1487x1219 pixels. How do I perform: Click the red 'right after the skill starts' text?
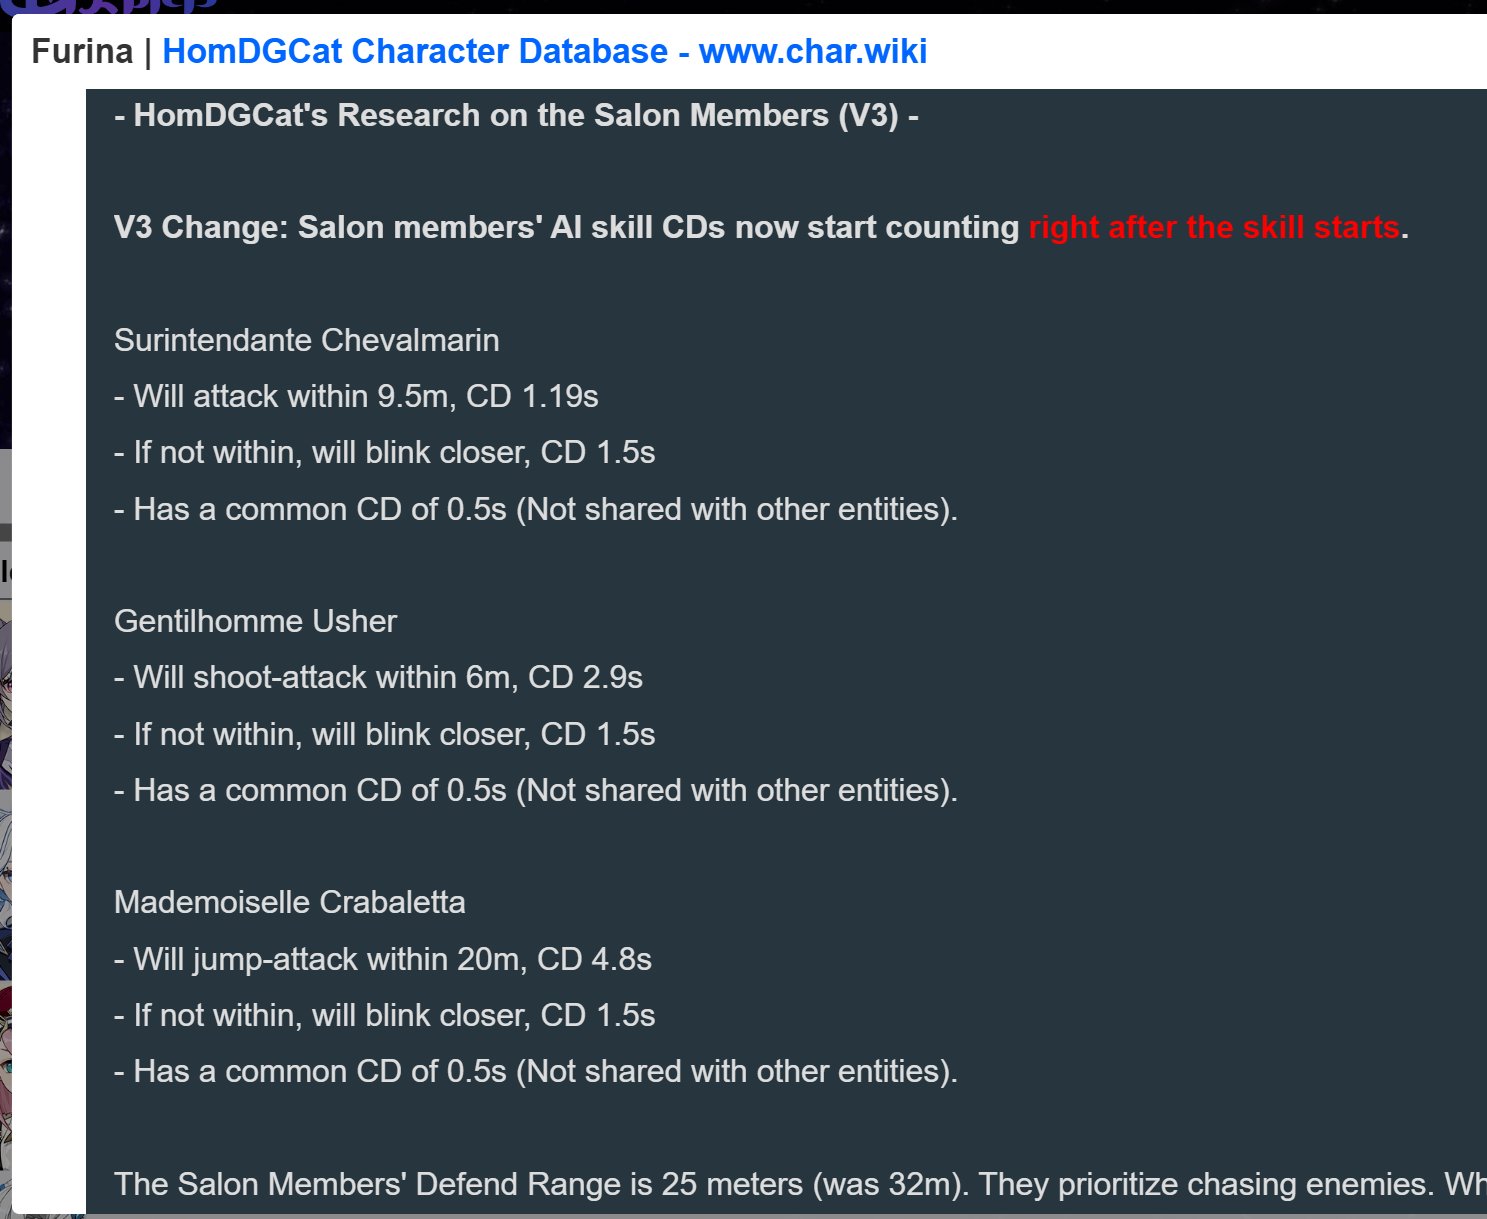pos(1213,227)
